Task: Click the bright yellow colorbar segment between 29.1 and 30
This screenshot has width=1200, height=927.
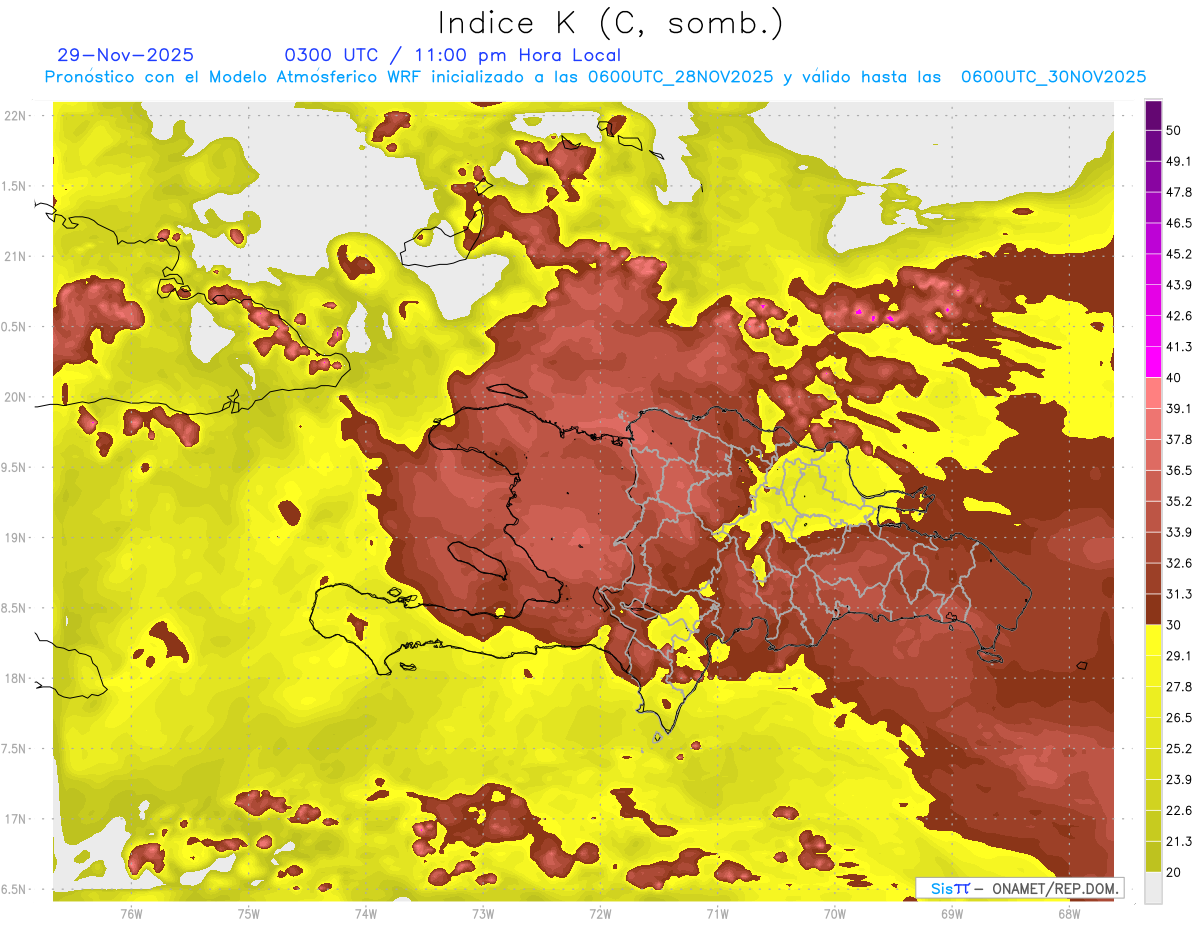Action: pyautogui.click(x=1153, y=640)
